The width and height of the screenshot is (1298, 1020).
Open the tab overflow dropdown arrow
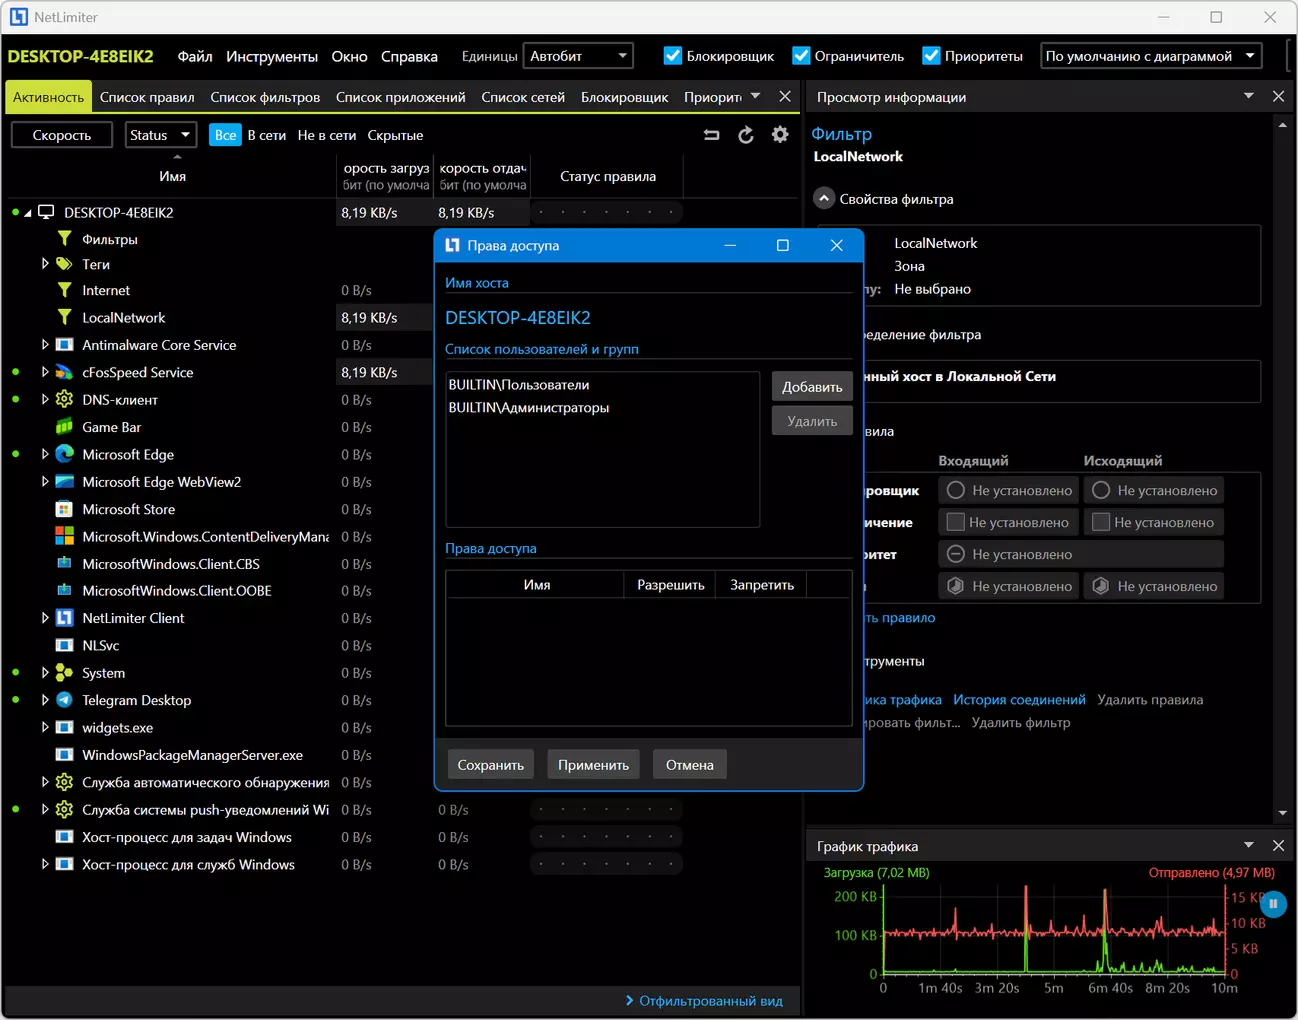(755, 96)
